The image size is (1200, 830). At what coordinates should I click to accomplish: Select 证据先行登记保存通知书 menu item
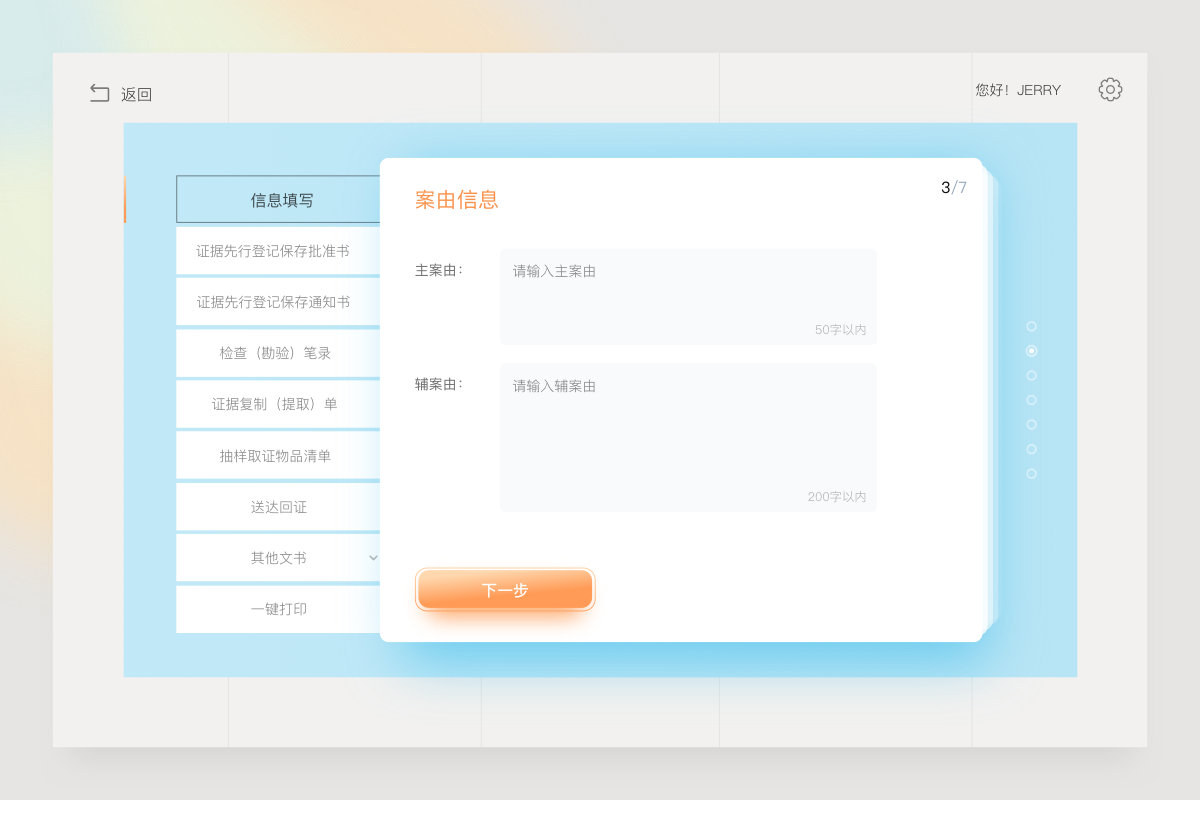(273, 302)
